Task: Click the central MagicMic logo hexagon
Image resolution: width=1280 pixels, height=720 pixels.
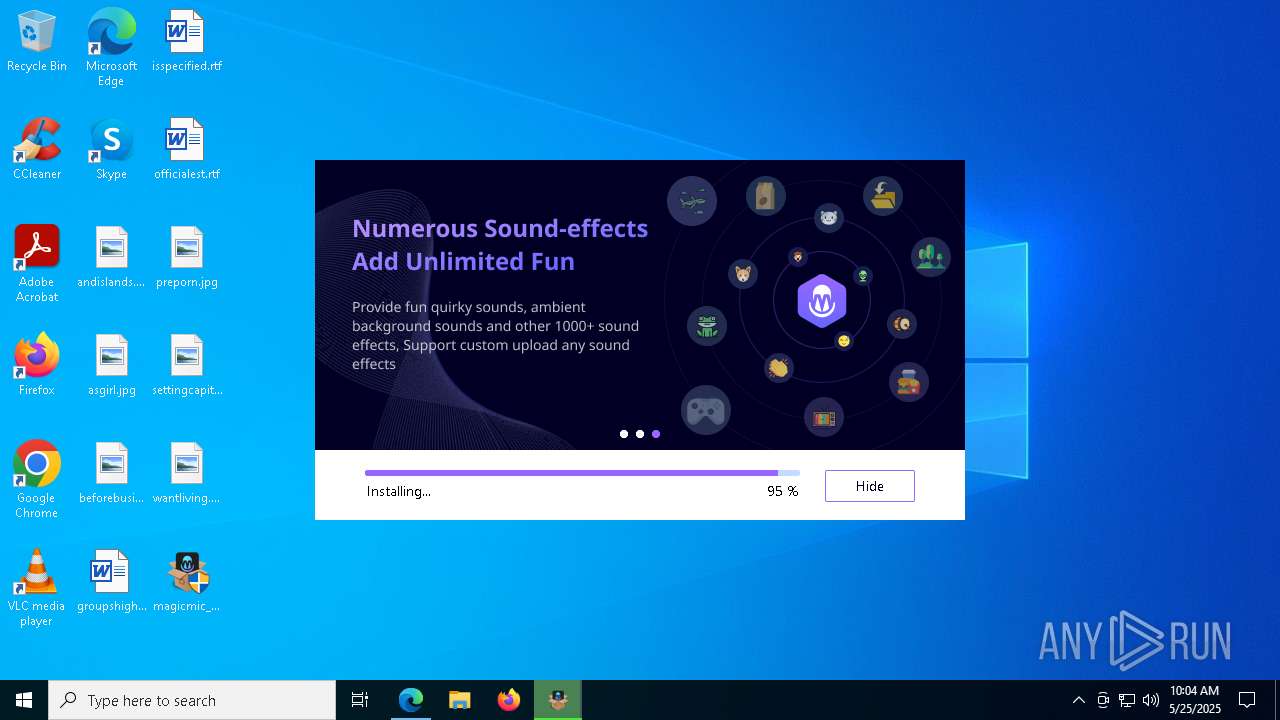Action: [x=822, y=301]
